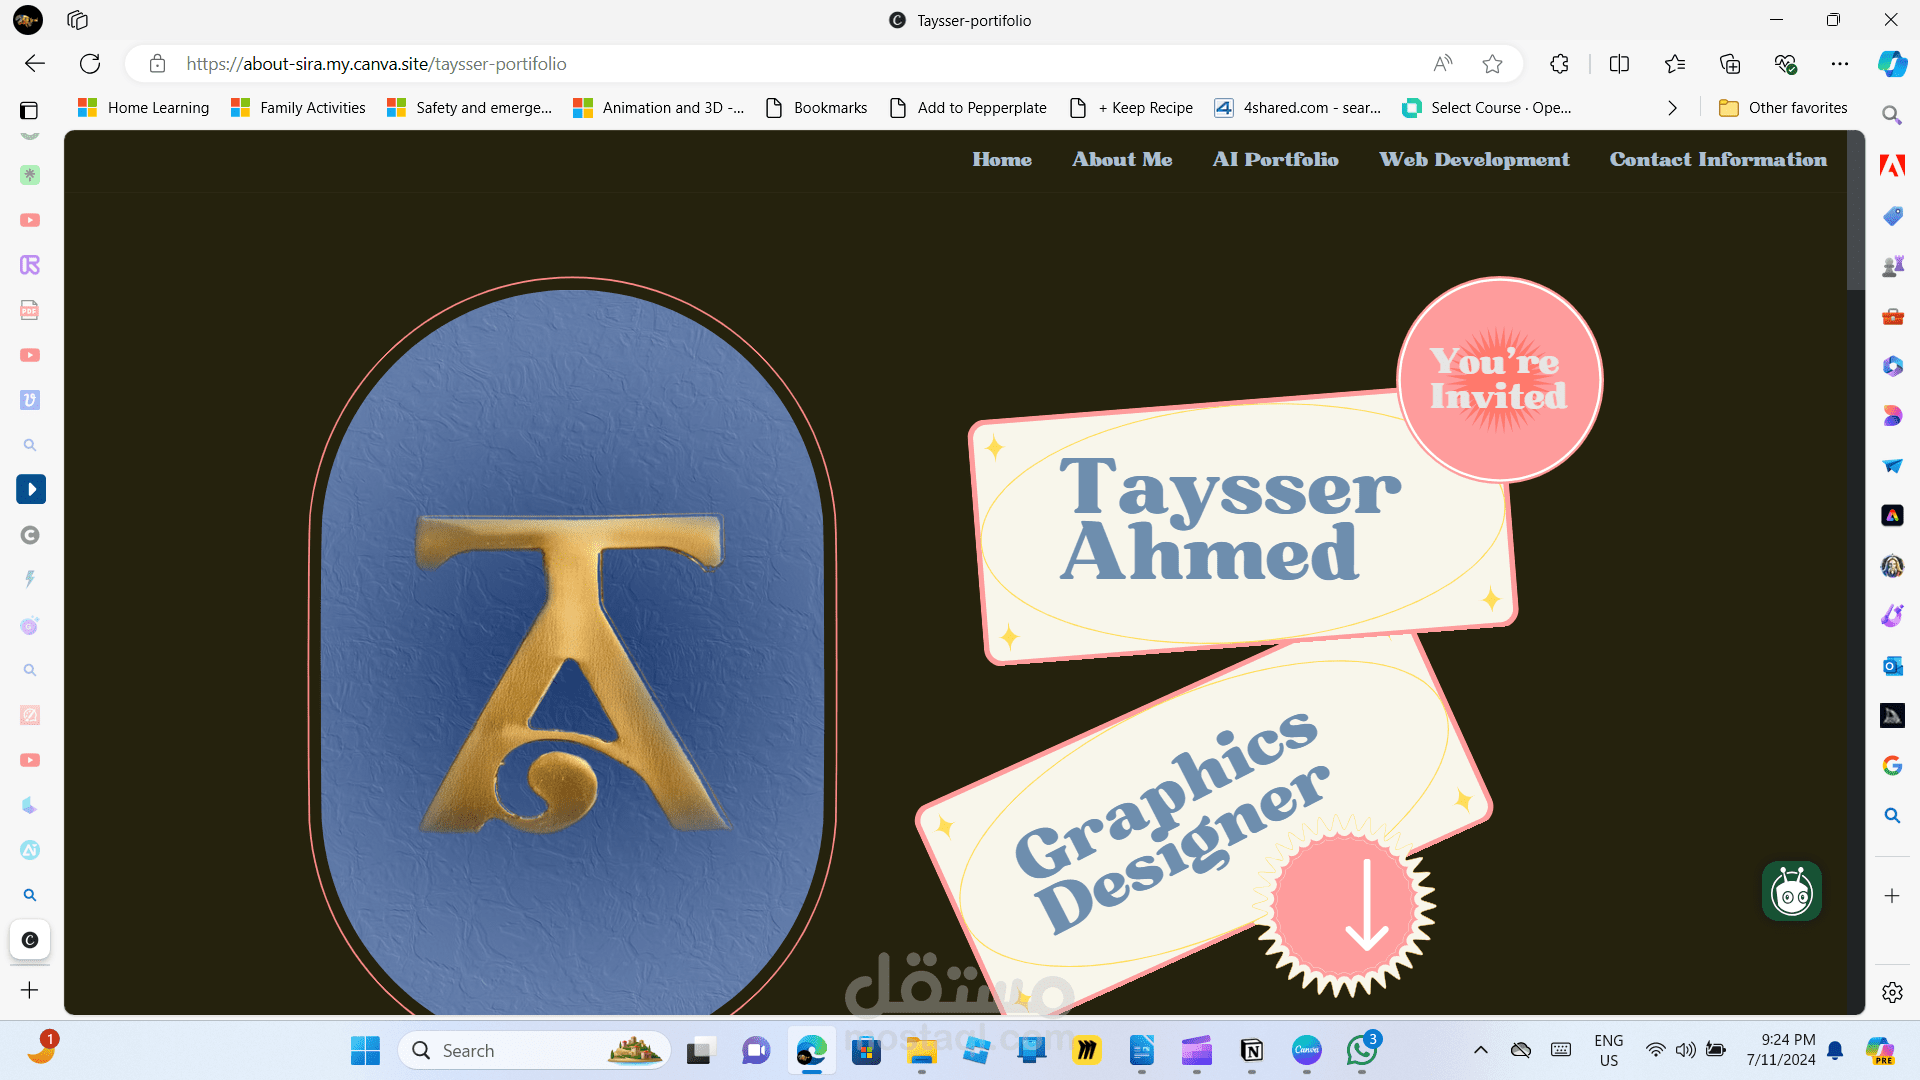Open the Home Learning favorites folder
Screen dimensions: 1920x1080
coord(143,108)
